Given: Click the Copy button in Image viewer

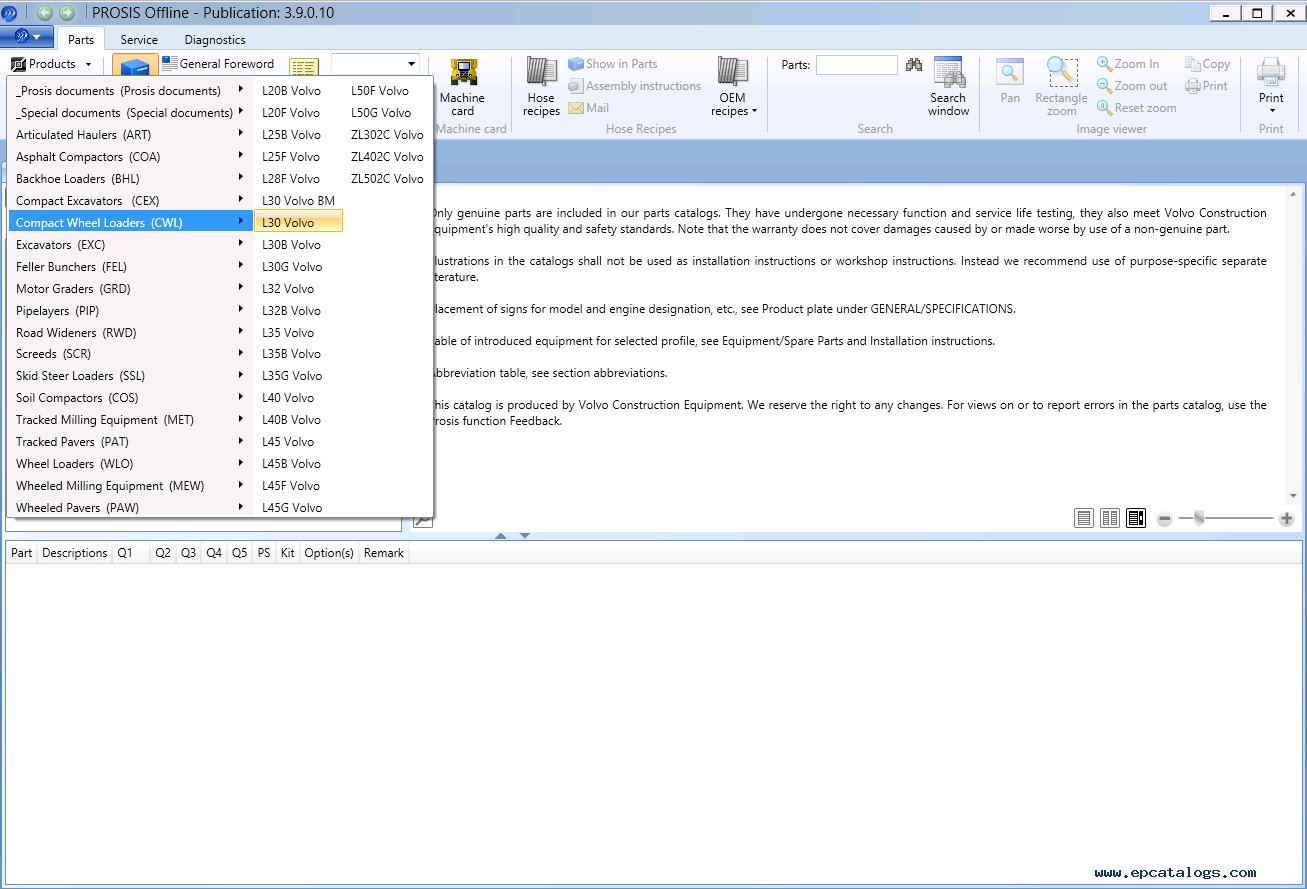Looking at the screenshot, I should click(1207, 64).
